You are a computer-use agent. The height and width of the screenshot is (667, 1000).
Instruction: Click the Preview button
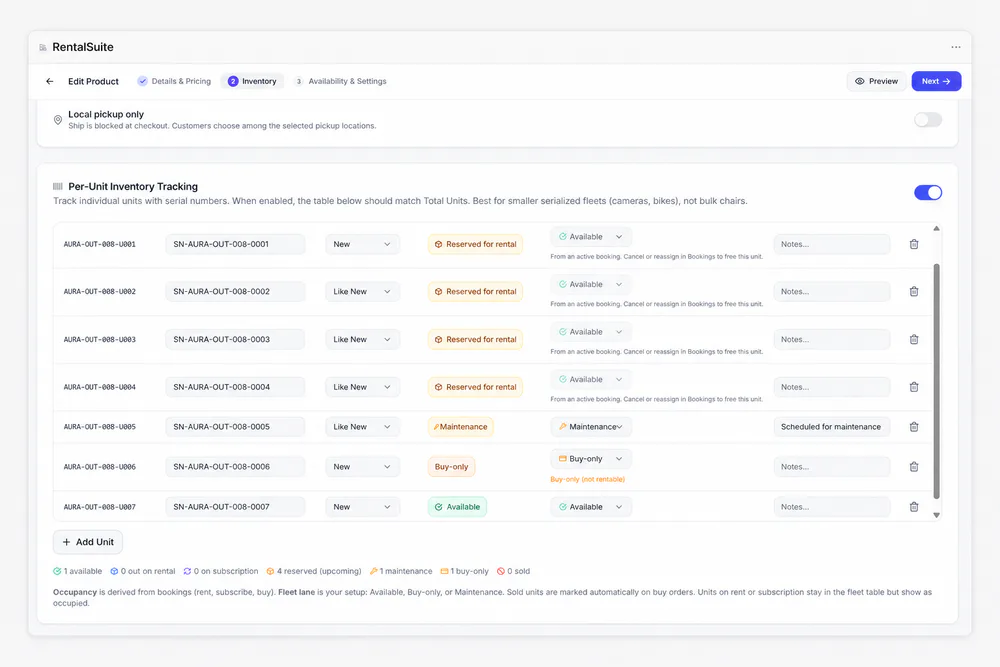click(876, 81)
